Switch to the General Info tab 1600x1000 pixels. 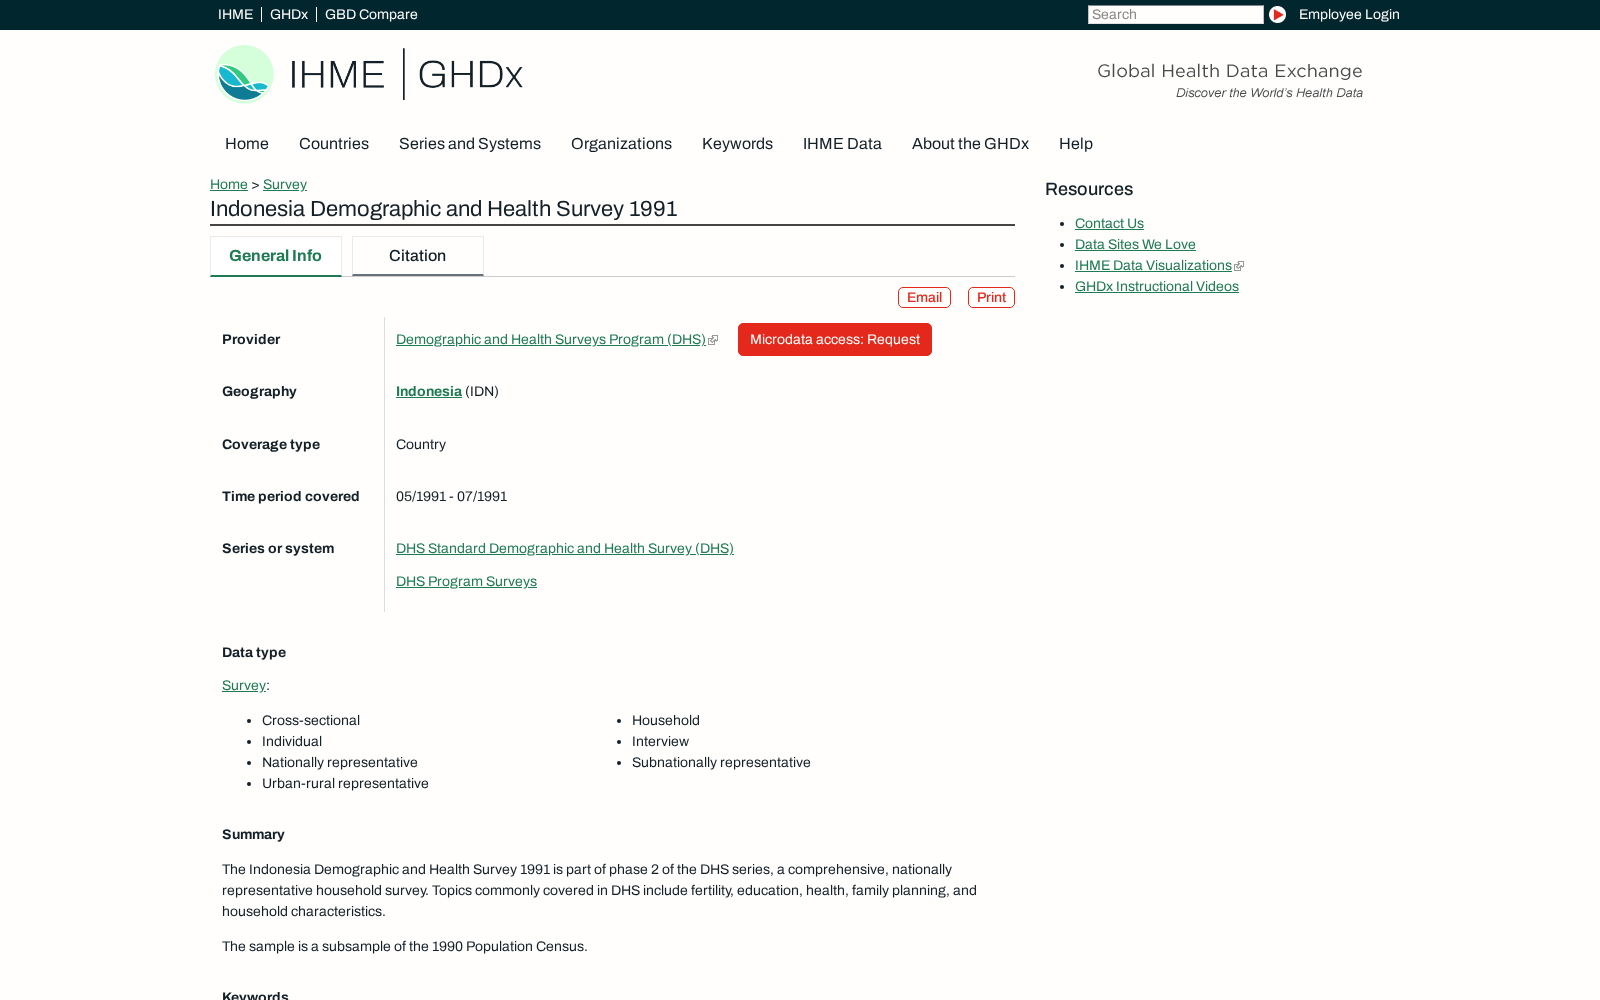(275, 256)
